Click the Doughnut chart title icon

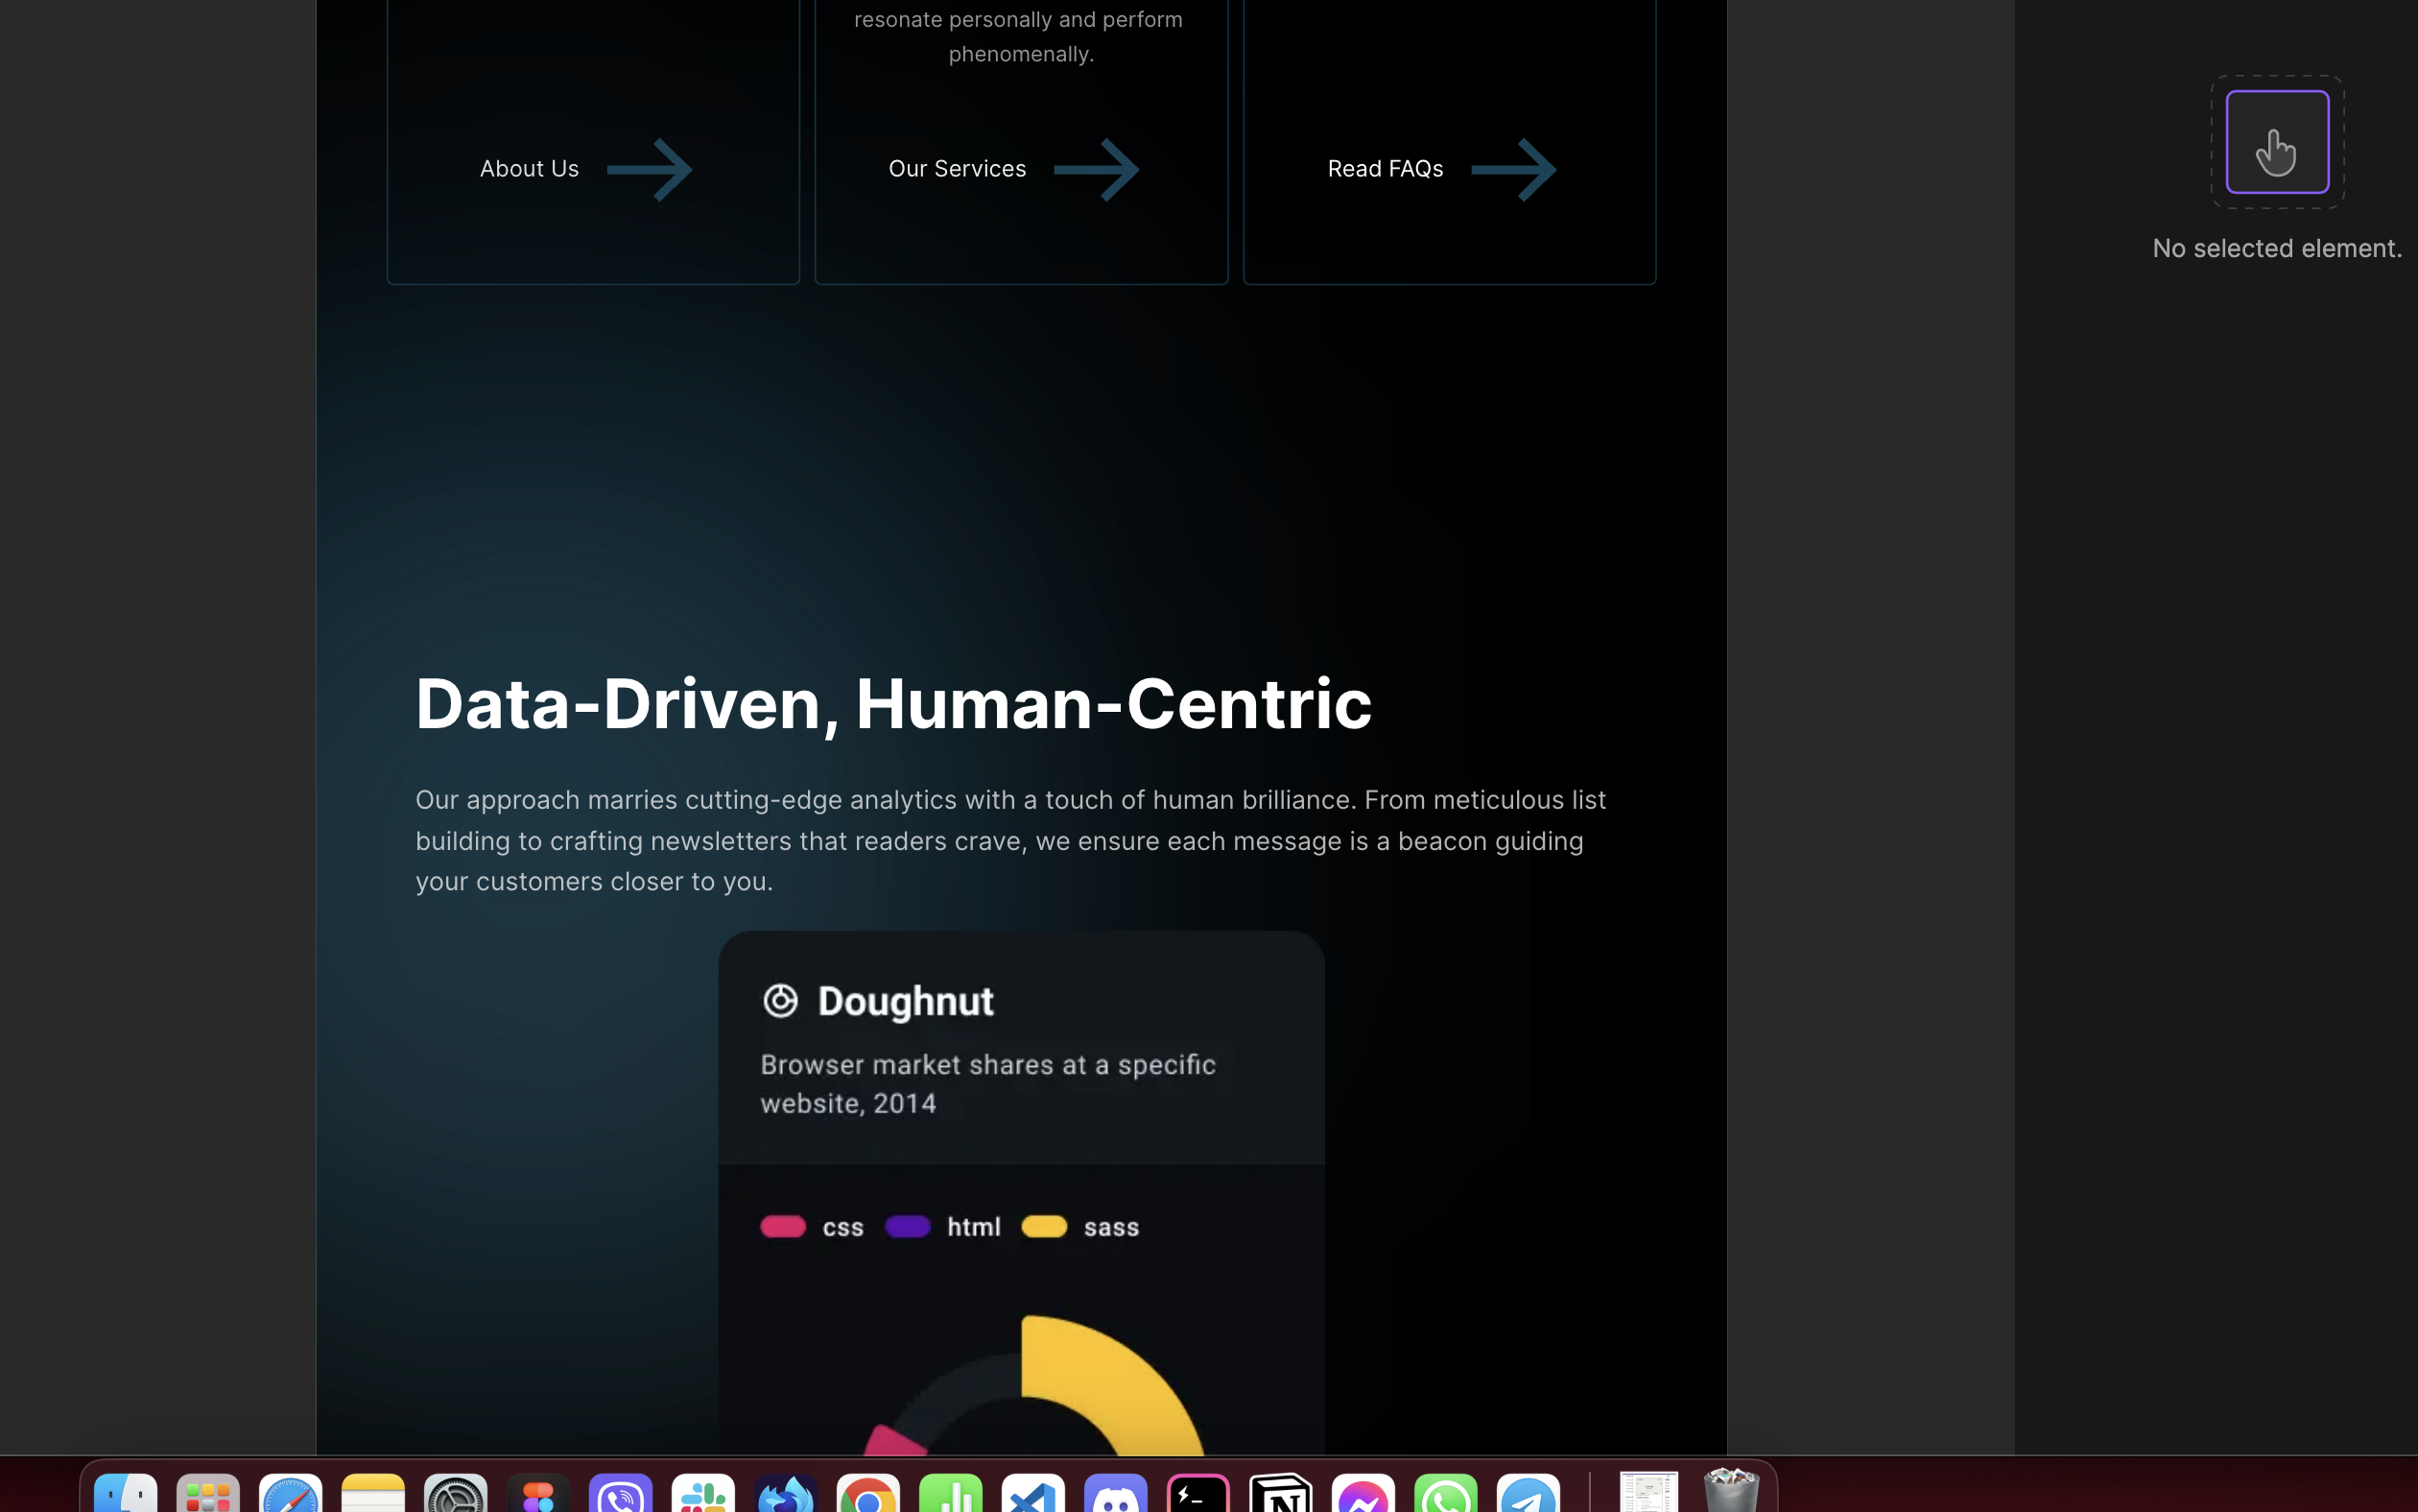780,1001
